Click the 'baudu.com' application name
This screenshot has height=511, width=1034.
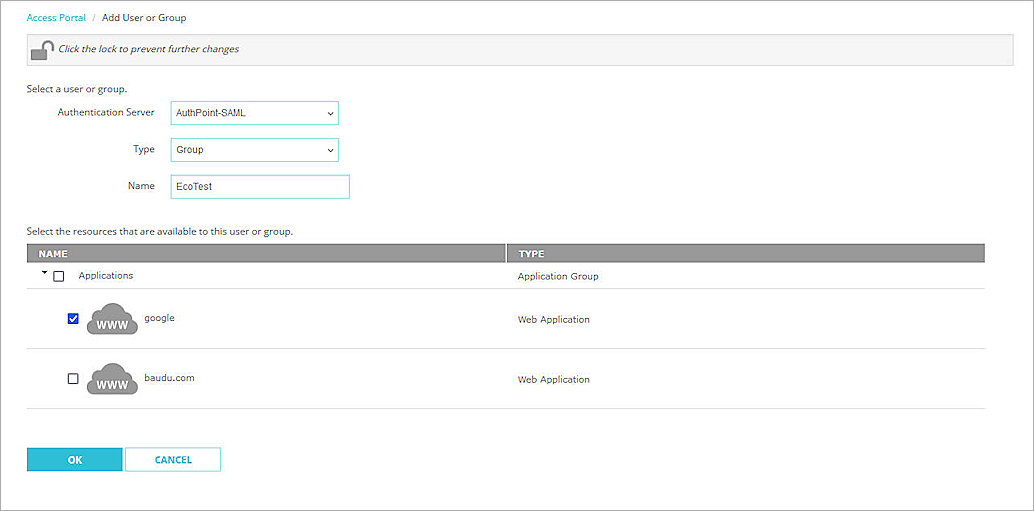(169, 378)
